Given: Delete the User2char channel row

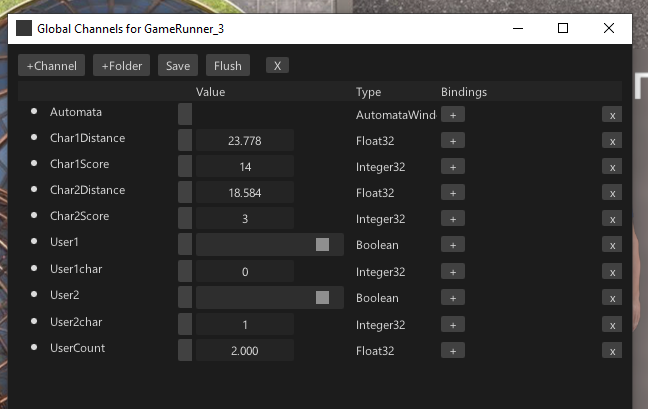Looking at the screenshot, I should [x=612, y=325].
